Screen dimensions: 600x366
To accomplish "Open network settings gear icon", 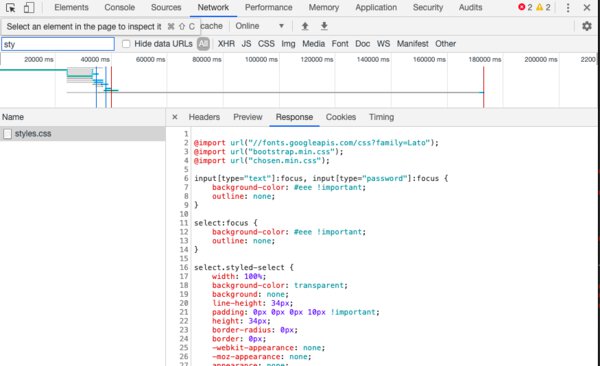I will point(587,26).
